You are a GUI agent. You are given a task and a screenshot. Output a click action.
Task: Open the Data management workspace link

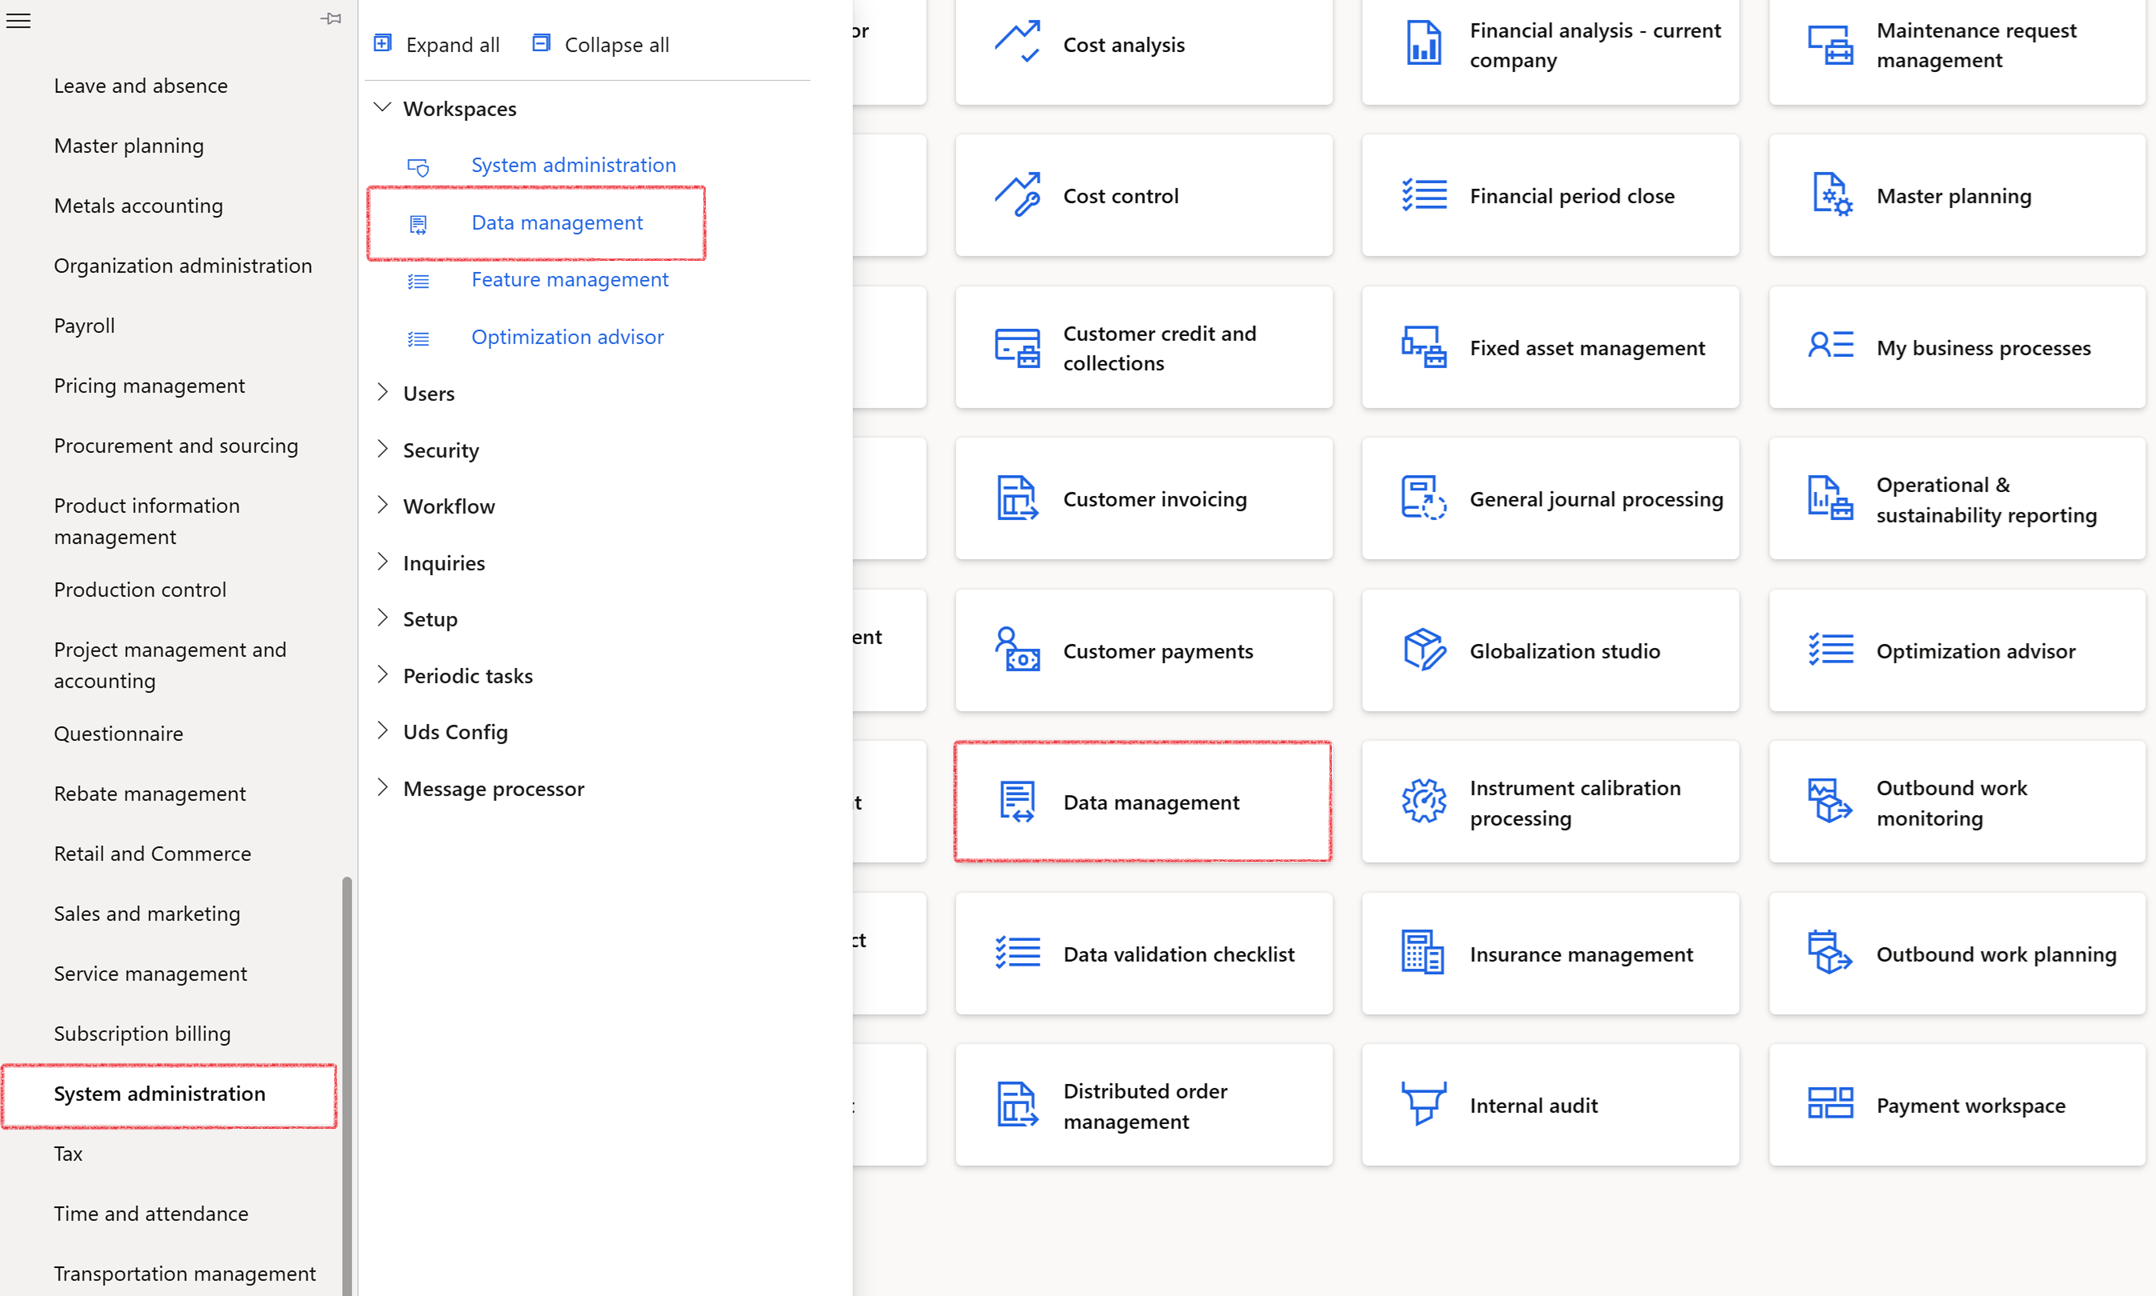557,222
